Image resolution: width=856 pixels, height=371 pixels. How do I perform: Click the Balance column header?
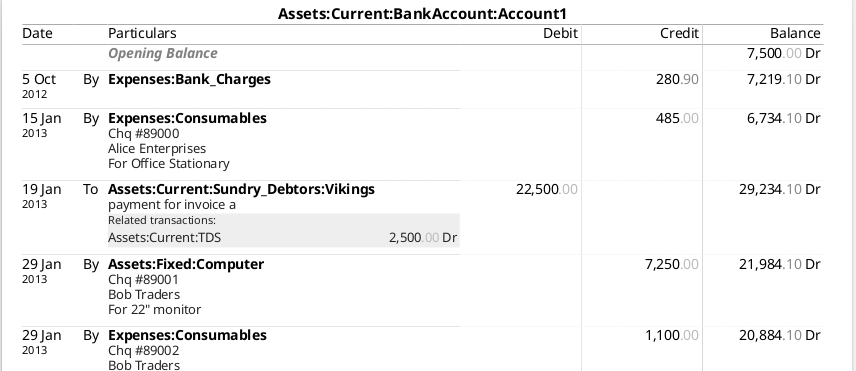795,33
